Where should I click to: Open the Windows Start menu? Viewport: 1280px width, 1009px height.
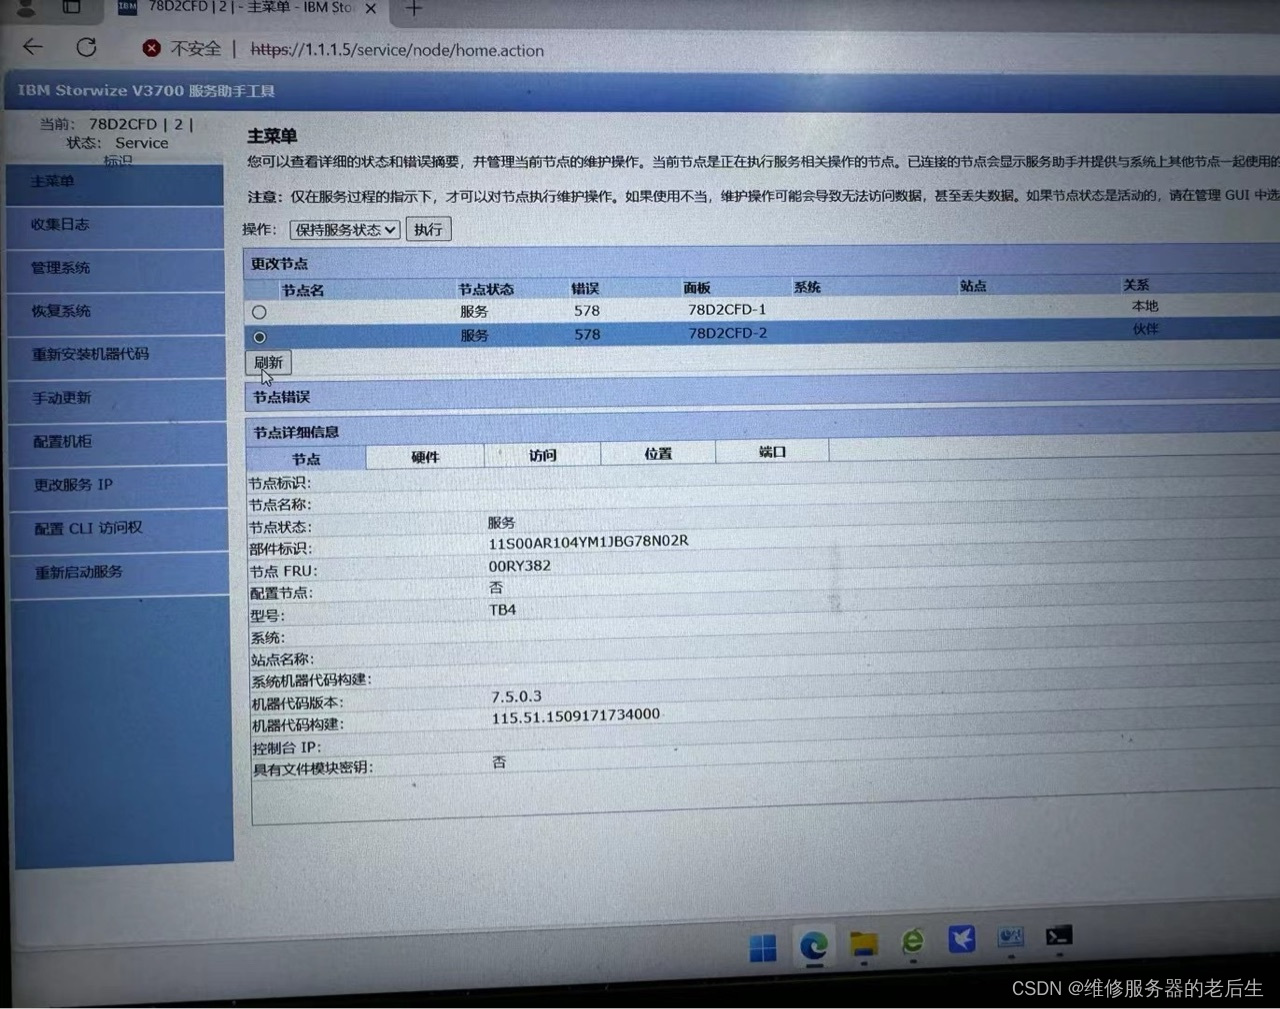click(763, 948)
